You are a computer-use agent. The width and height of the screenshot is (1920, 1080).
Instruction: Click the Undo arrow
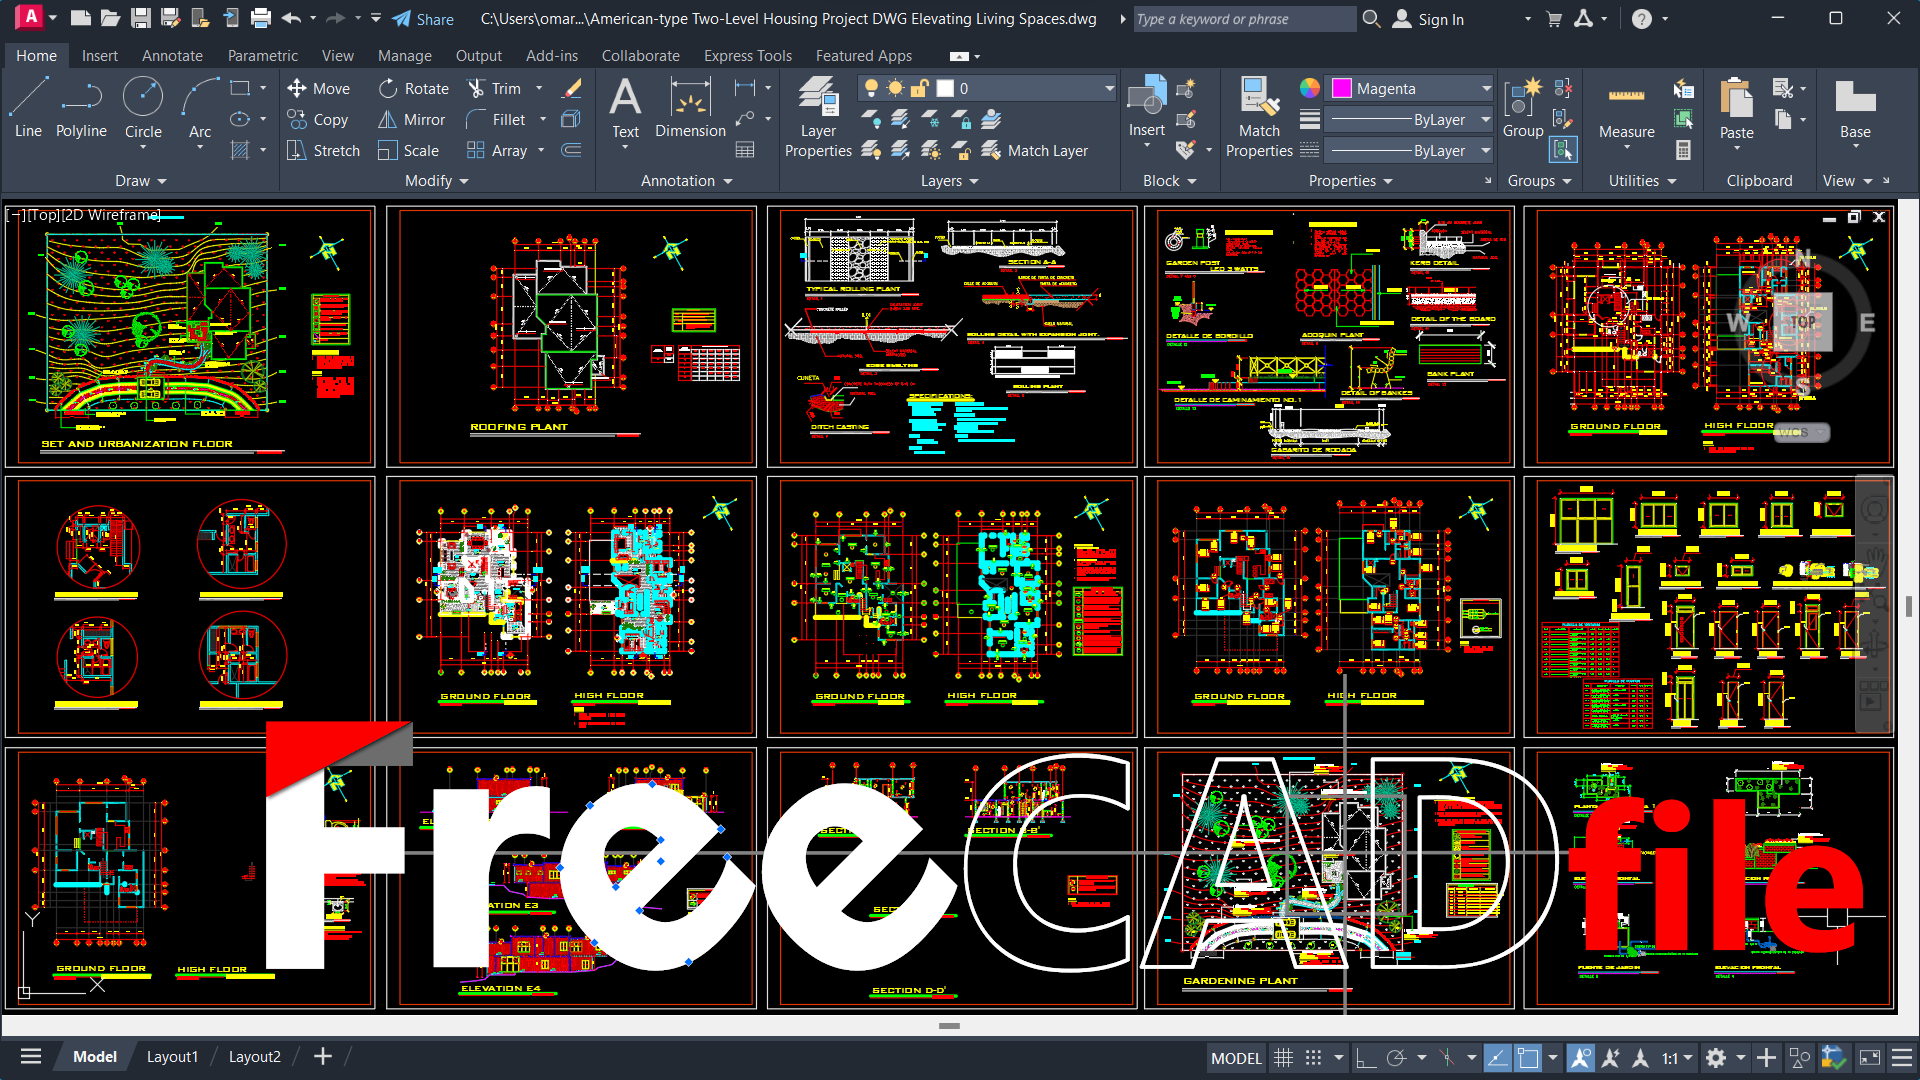pyautogui.click(x=291, y=18)
